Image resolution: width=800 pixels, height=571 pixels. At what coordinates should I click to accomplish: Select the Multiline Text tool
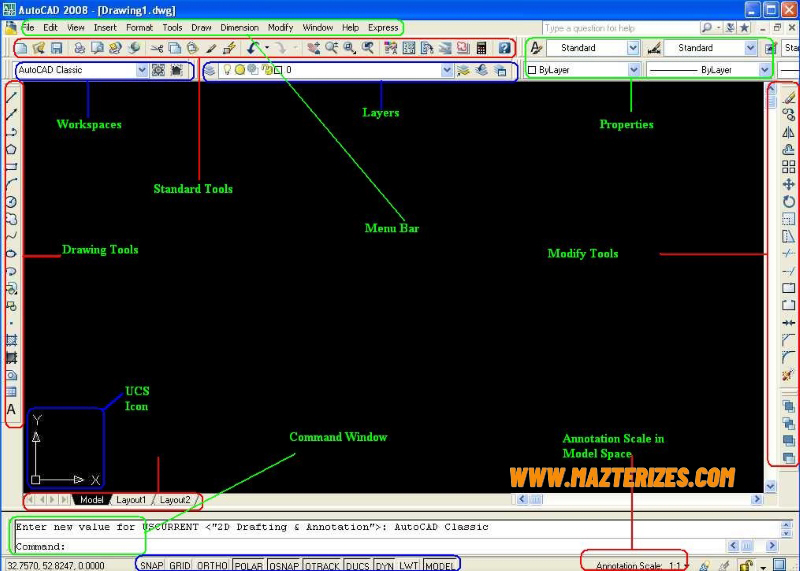[x=11, y=410]
